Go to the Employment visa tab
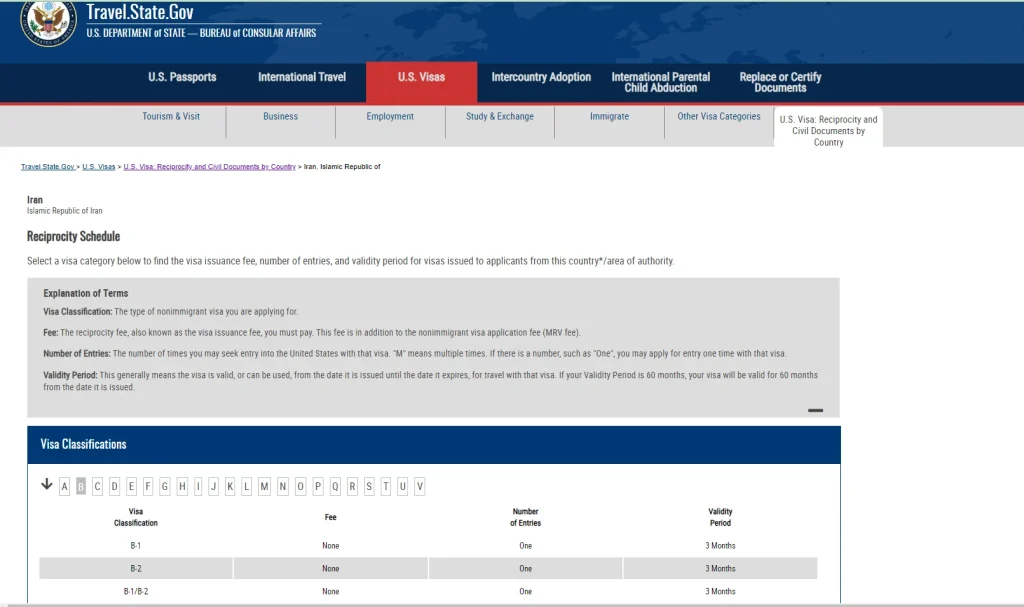1024x607 pixels. pos(390,116)
